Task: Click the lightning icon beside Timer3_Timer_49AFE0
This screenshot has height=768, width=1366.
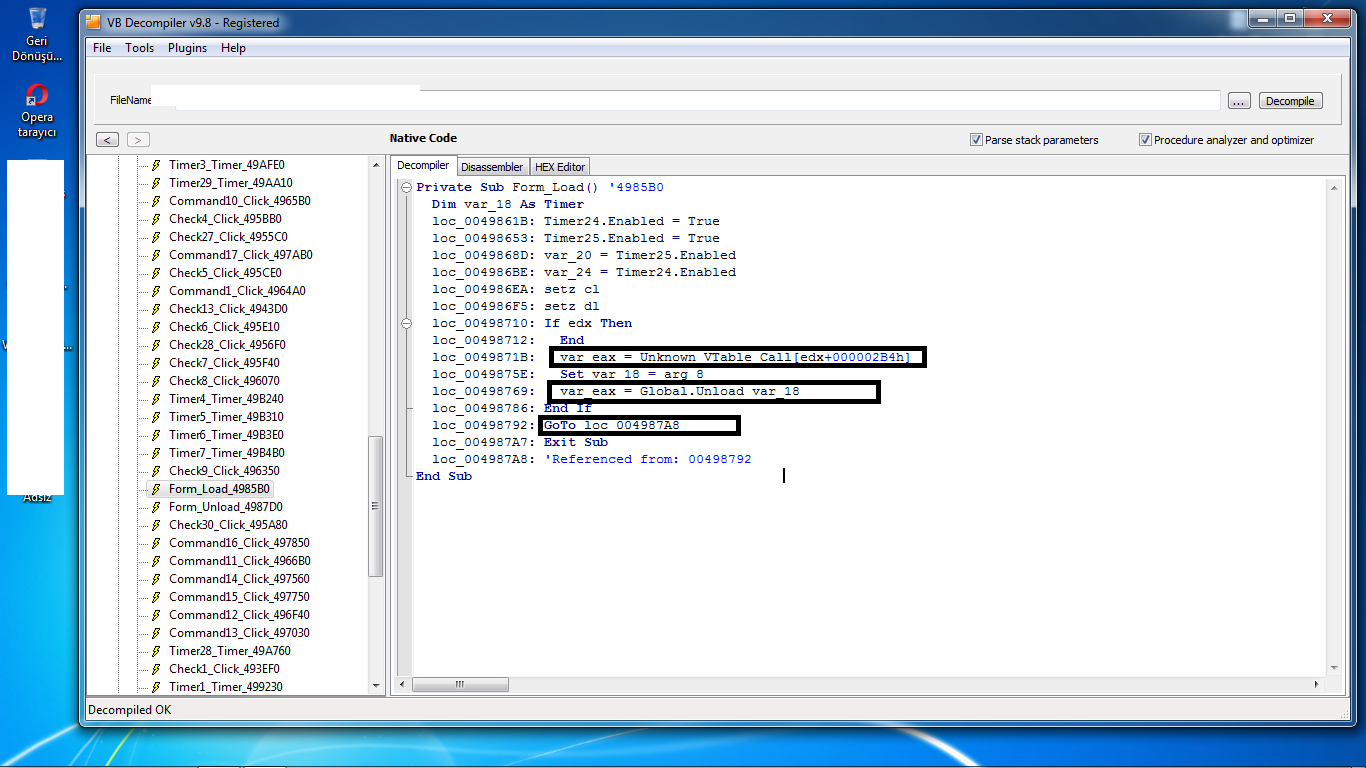Action: pyautogui.click(x=156, y=165)
